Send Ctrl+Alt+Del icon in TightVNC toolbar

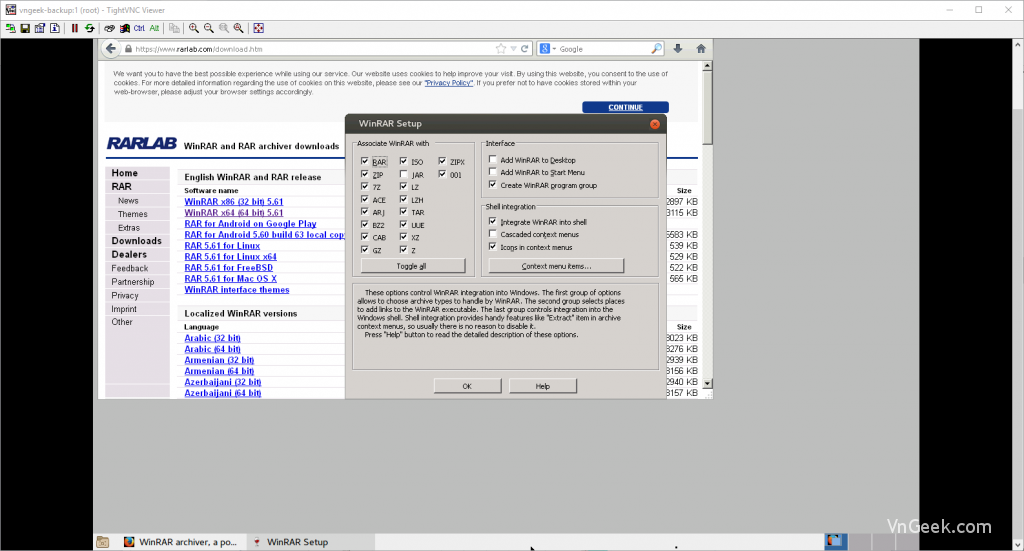pos(109,28)
